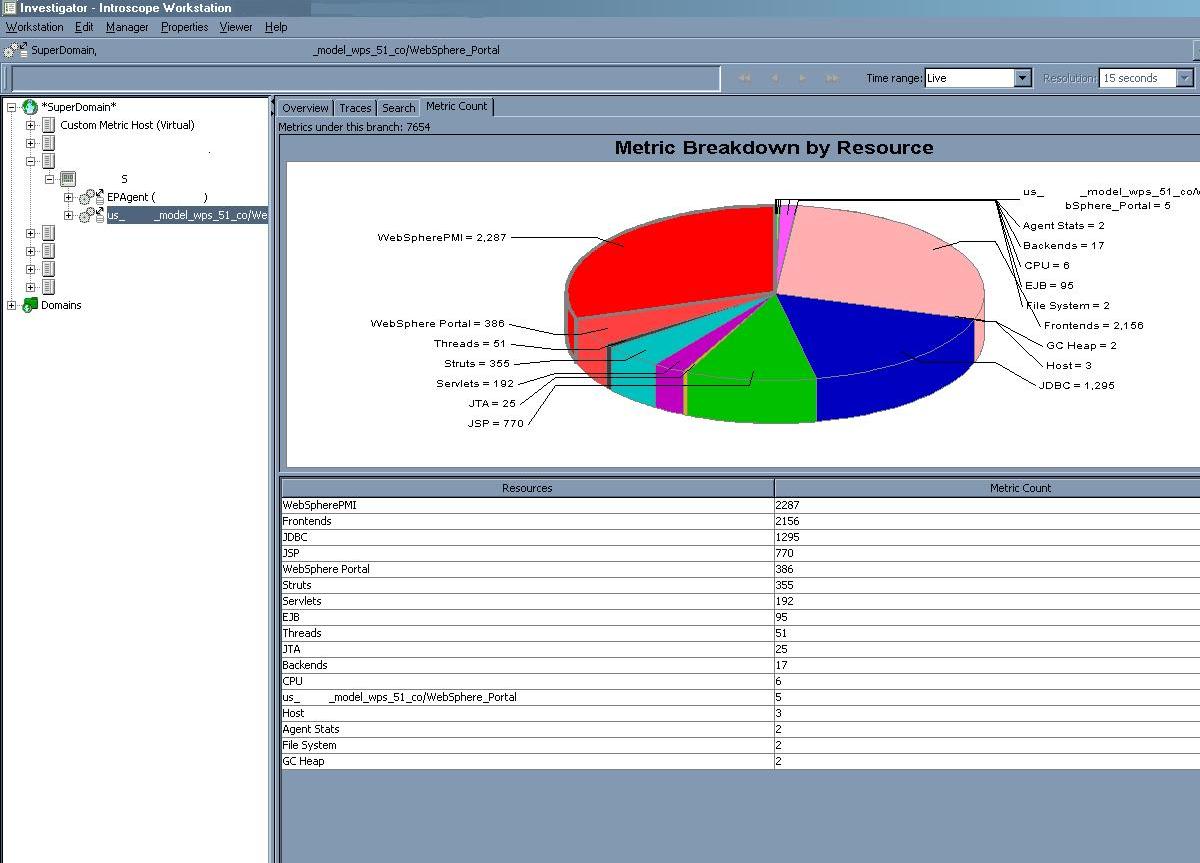Click the process icon beside the S node
This screenshot has height=863, width=1200.
pos(67,179)
